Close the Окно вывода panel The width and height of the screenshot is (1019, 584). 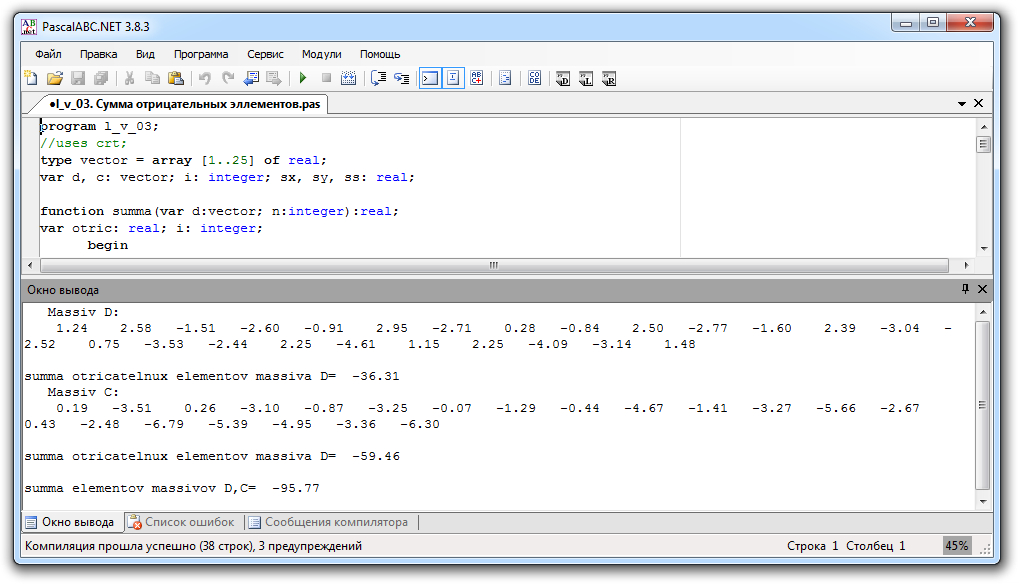click(x=982, y=289)
